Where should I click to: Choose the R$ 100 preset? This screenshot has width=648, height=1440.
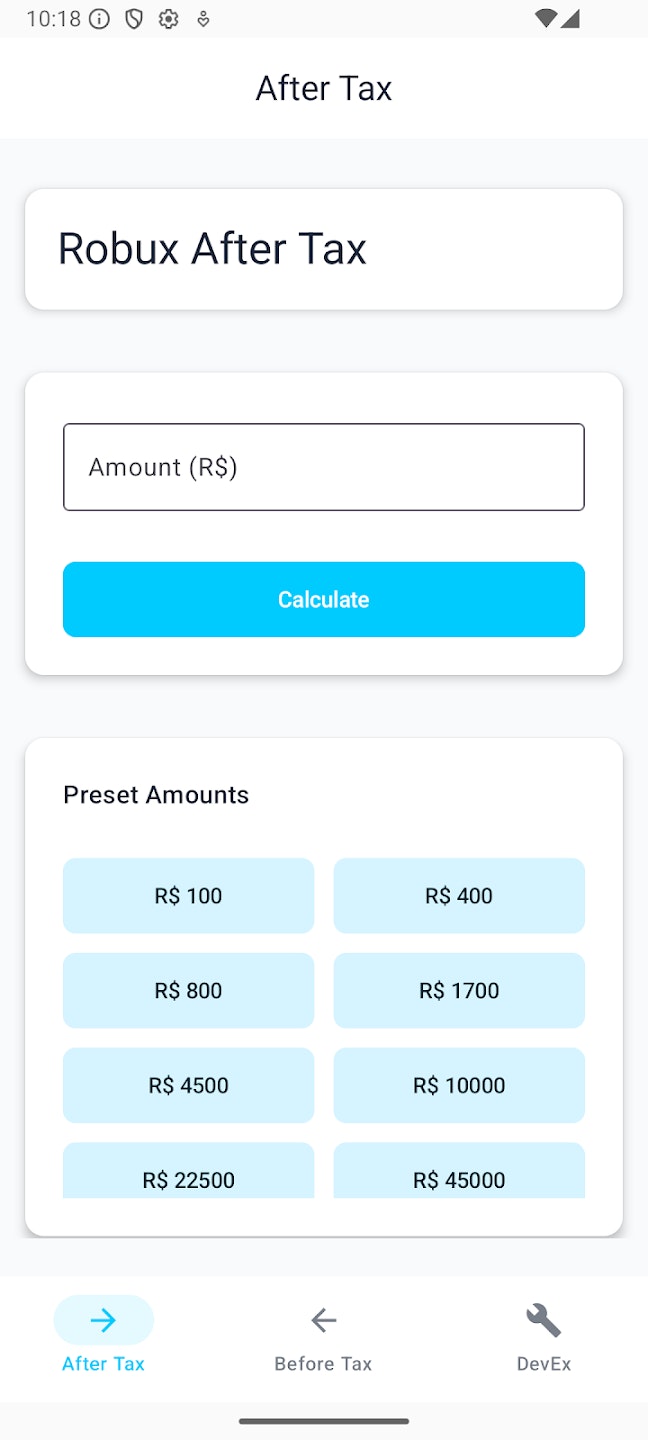[x=188, y=895]
